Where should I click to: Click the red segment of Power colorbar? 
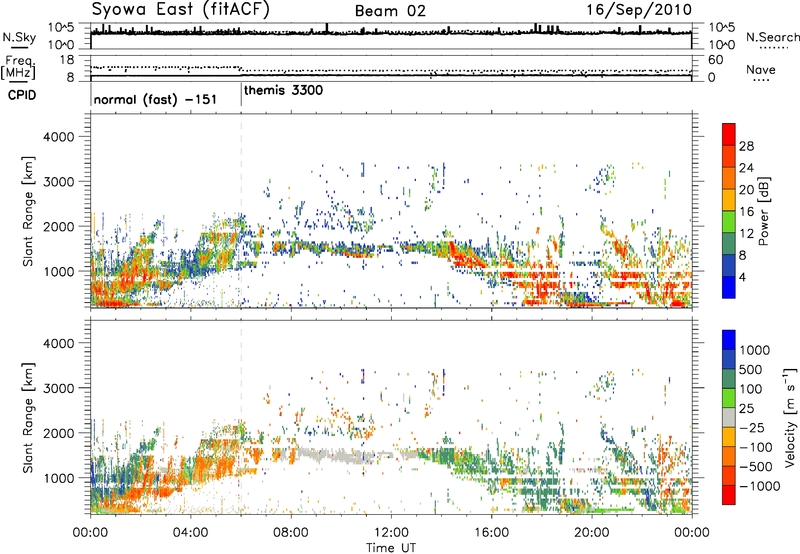[x=729, y=134]
